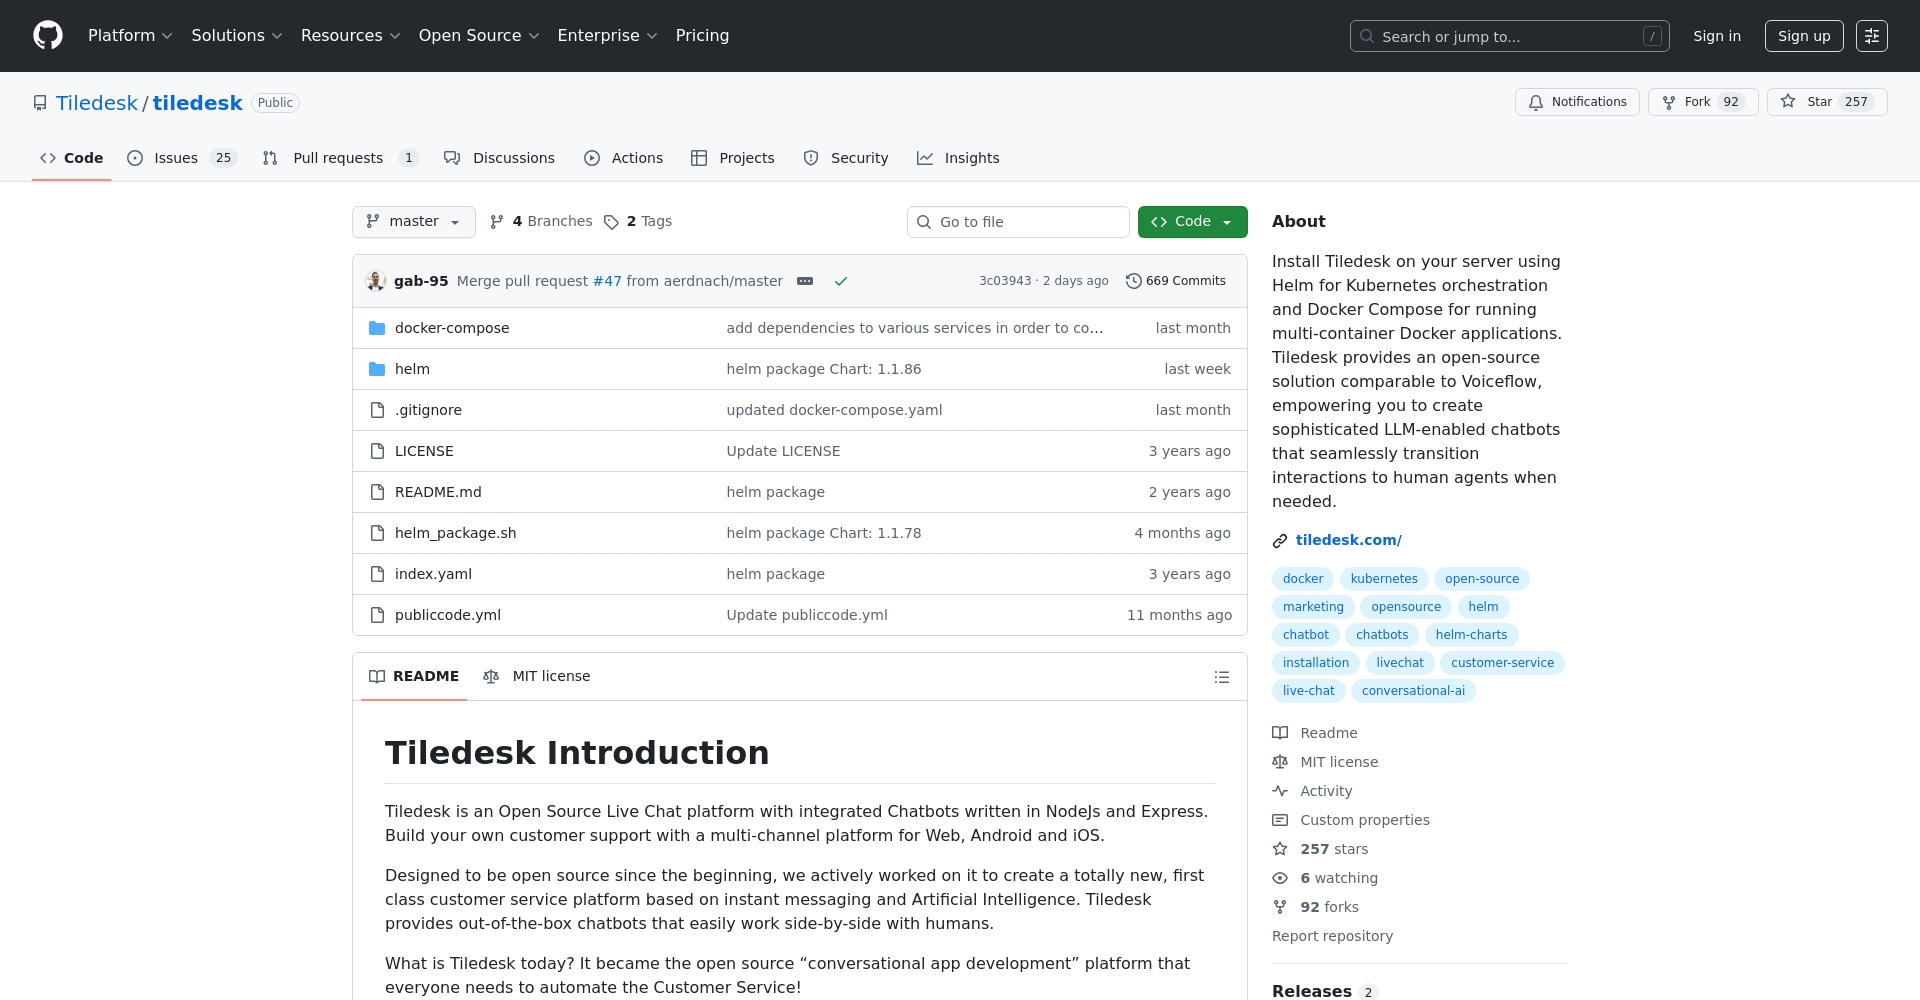Click the repository book icon beside Tiledesk
This screenshot has height=1000, width=1920.
pyautogui.click(x=39, y=102)
